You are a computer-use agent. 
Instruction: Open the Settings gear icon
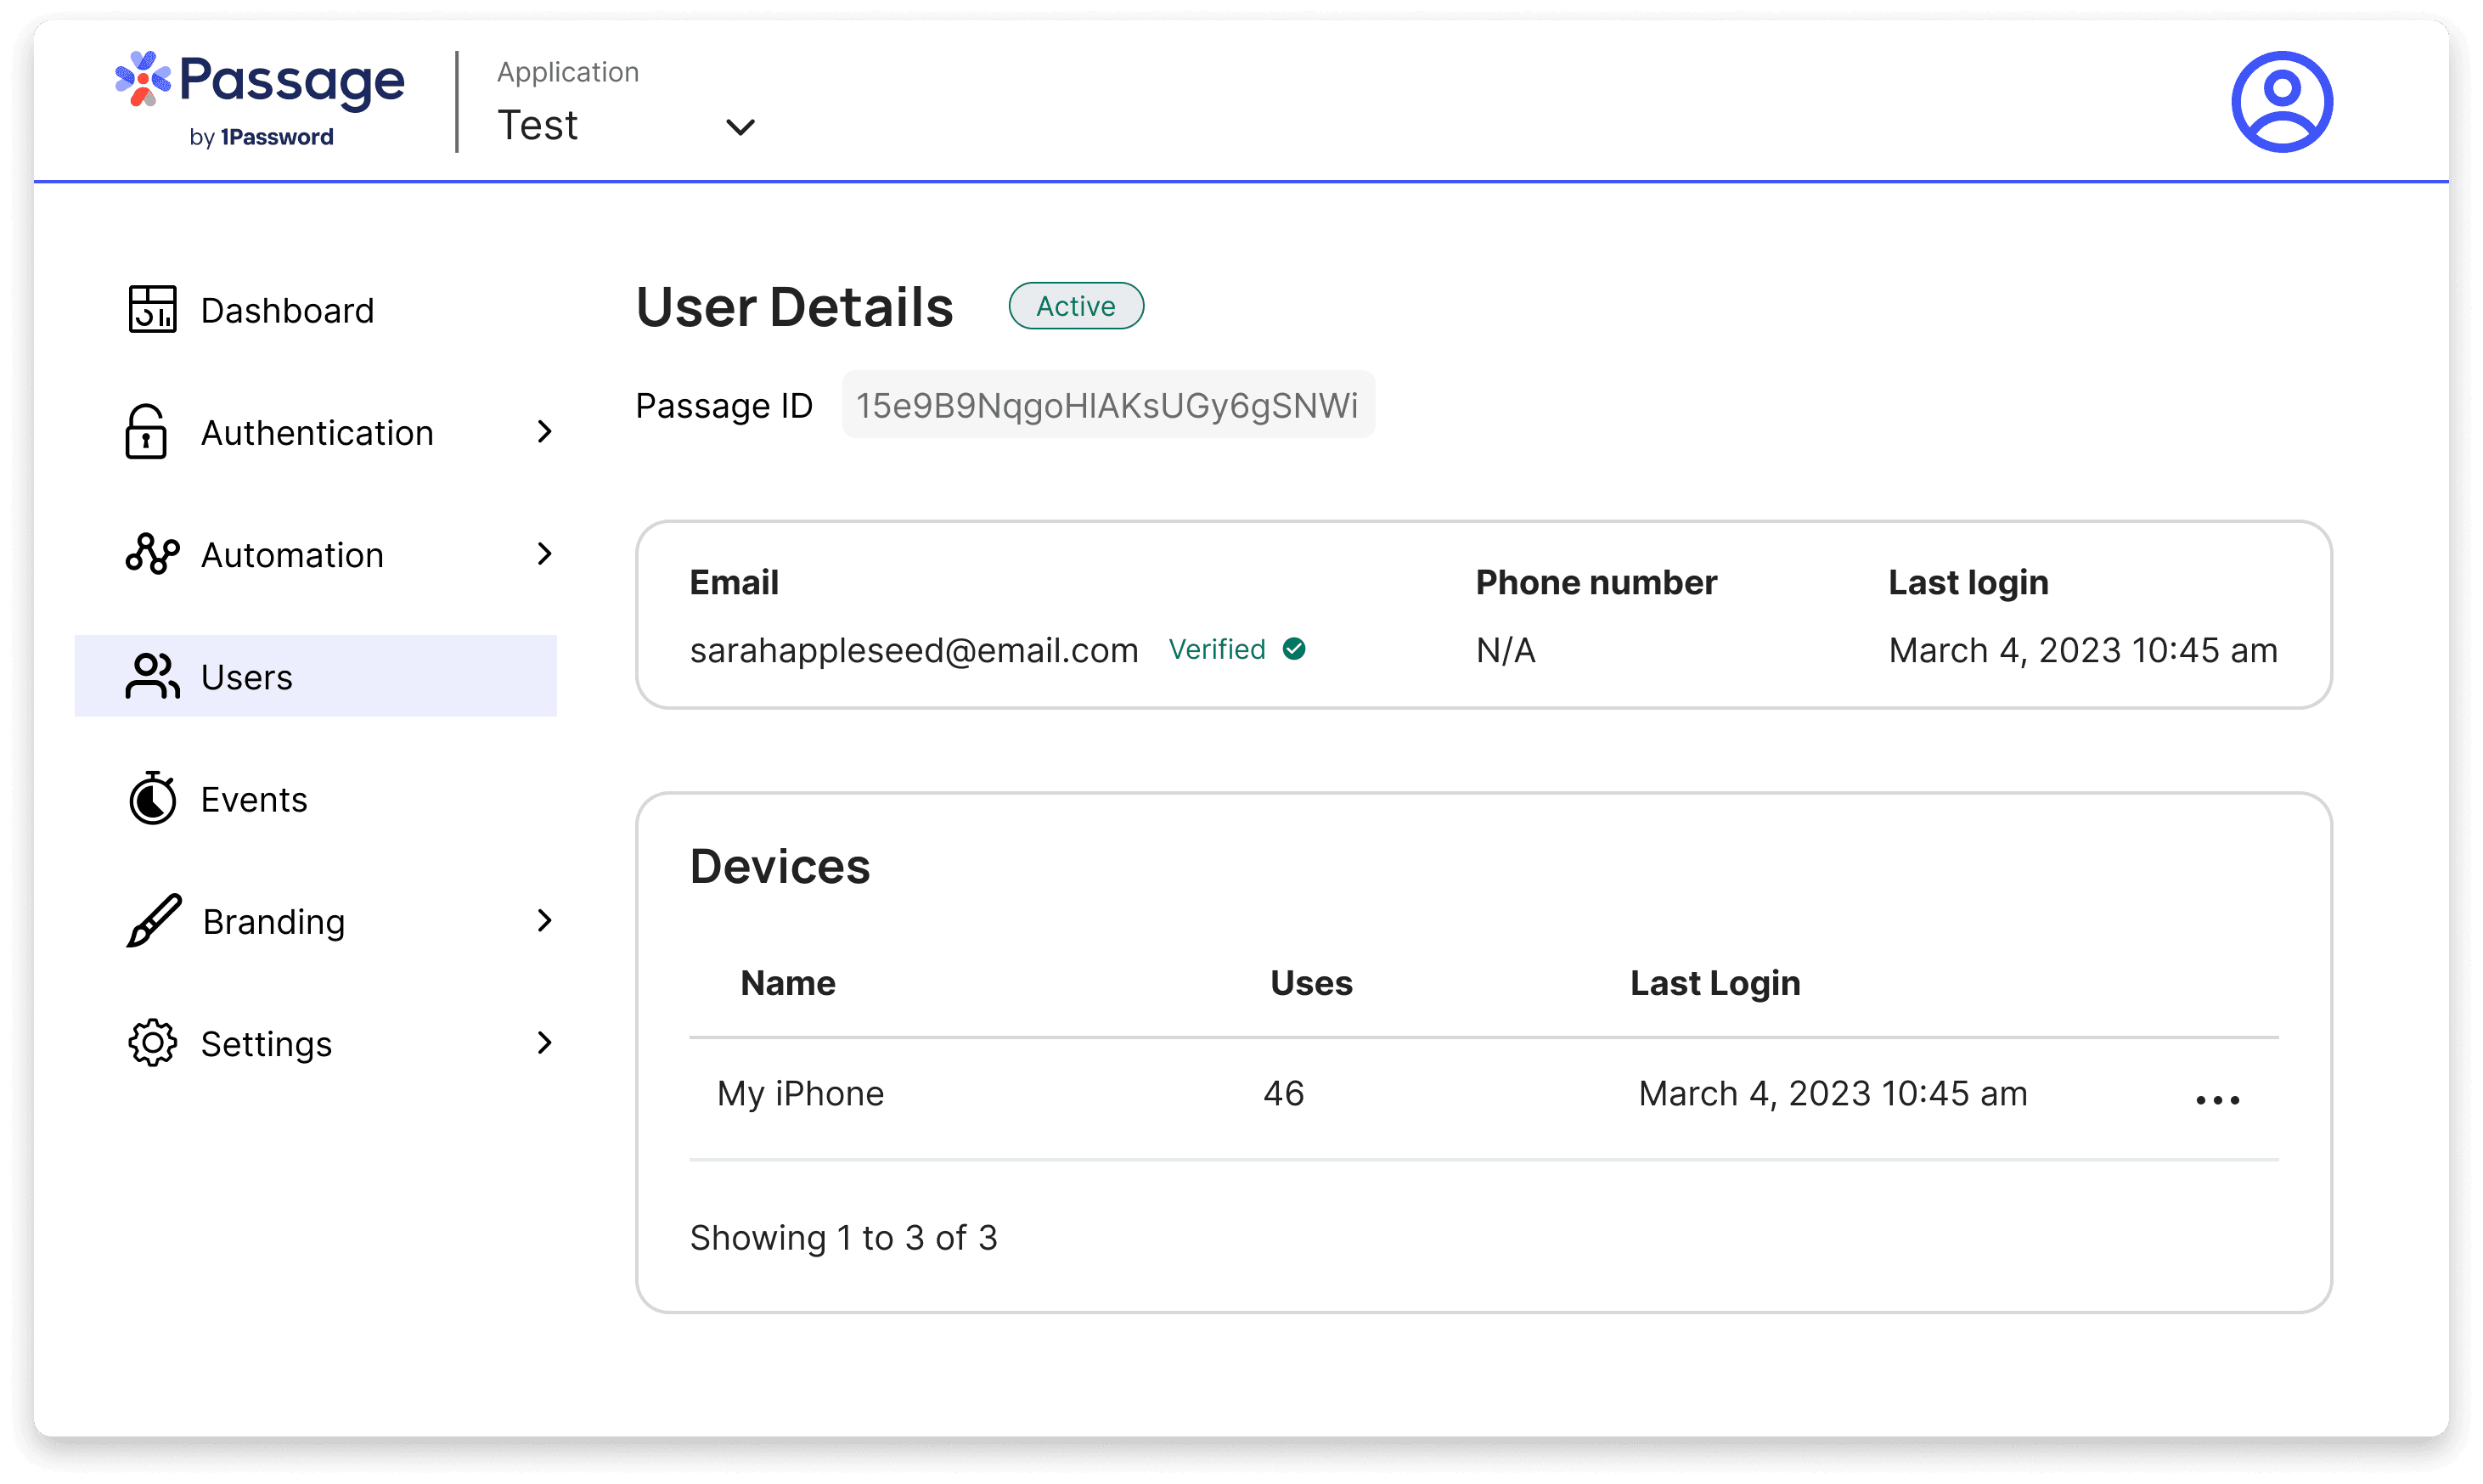152,1043
